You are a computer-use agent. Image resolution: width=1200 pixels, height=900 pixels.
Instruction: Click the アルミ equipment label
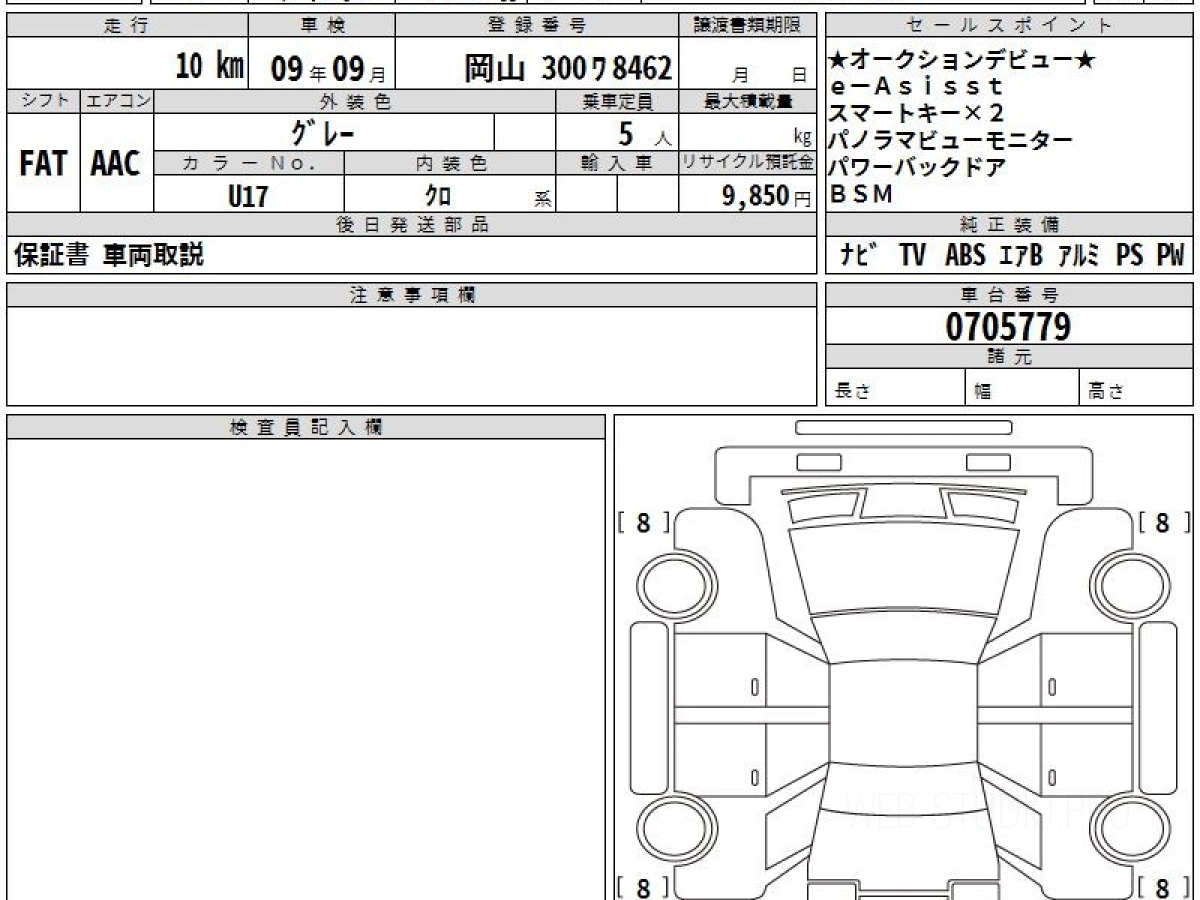1077,255
